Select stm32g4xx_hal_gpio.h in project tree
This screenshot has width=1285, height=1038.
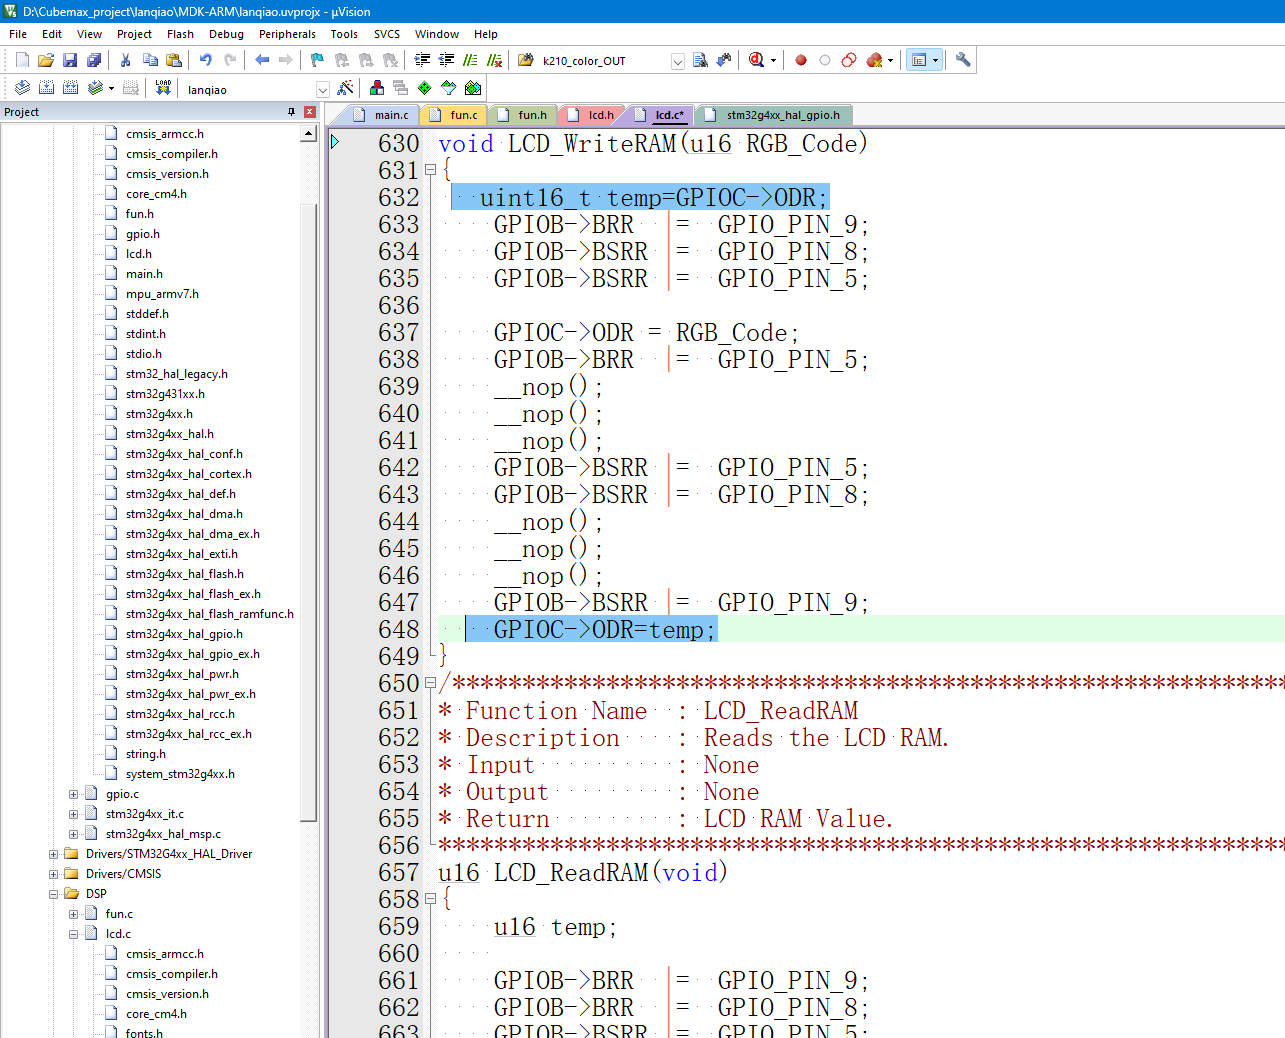(x=184, y=634)
